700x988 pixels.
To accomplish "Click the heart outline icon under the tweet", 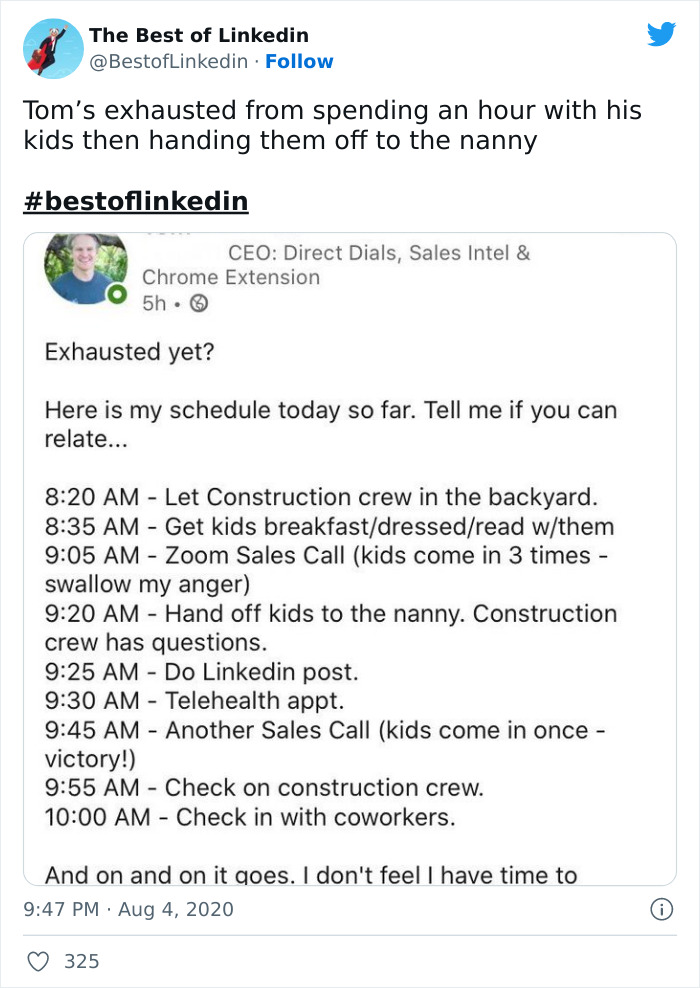I will coord(38,961).
